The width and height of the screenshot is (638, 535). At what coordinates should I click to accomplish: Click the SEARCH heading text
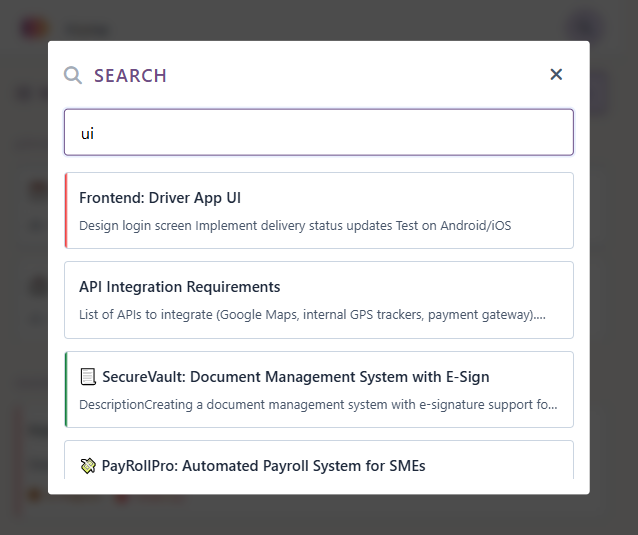point(130,76)
